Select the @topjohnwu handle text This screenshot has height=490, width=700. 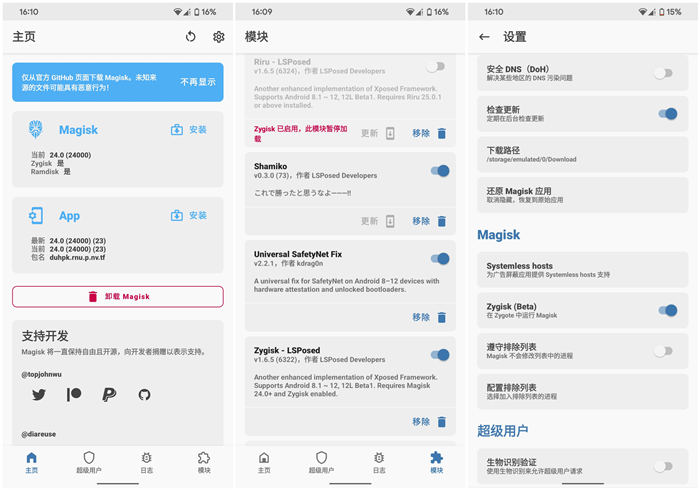tap(42, 374)
